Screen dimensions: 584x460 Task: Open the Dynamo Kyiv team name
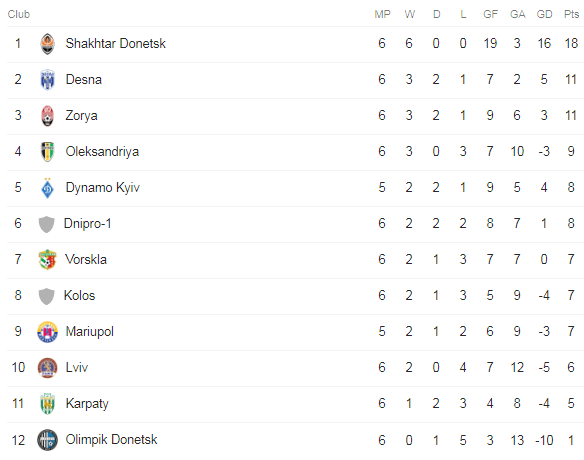pos(102,188)
